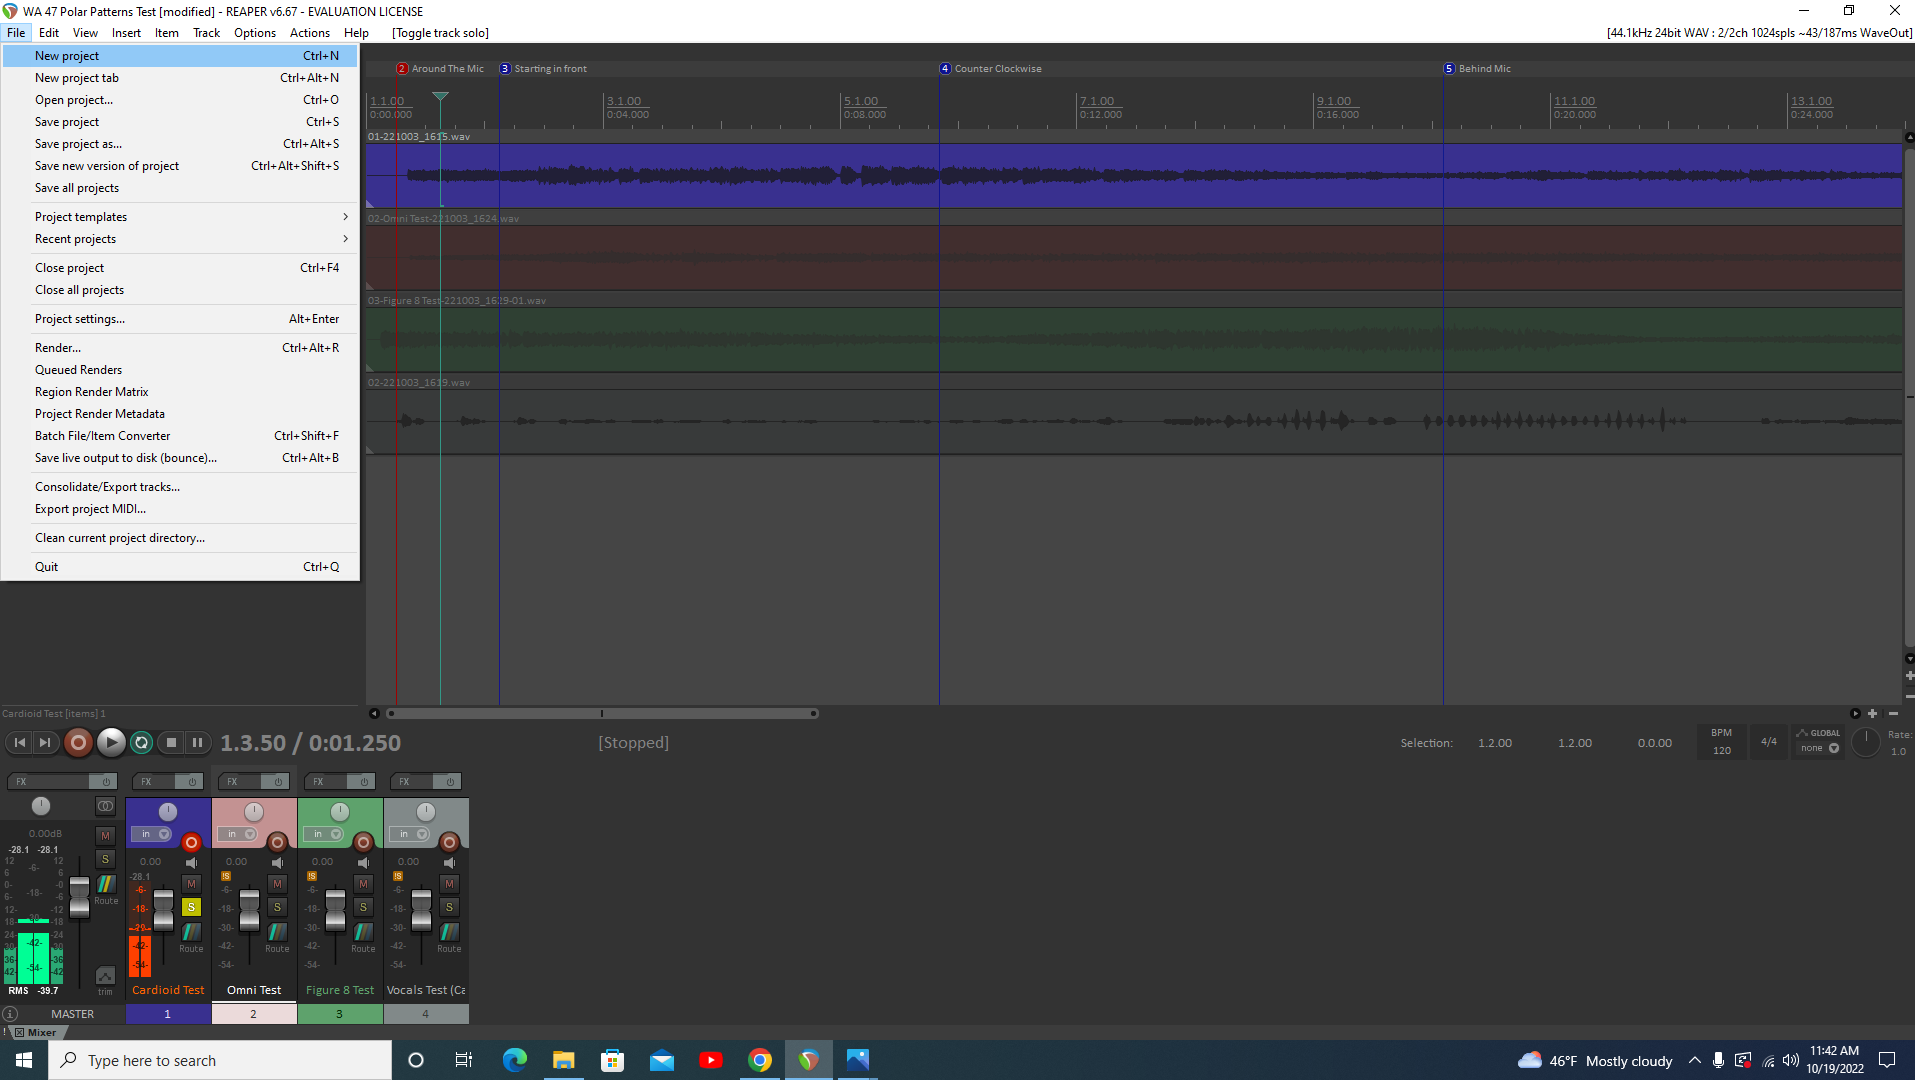
Task: Arm Vocals Test track for recording
Action: click(449, 842)
